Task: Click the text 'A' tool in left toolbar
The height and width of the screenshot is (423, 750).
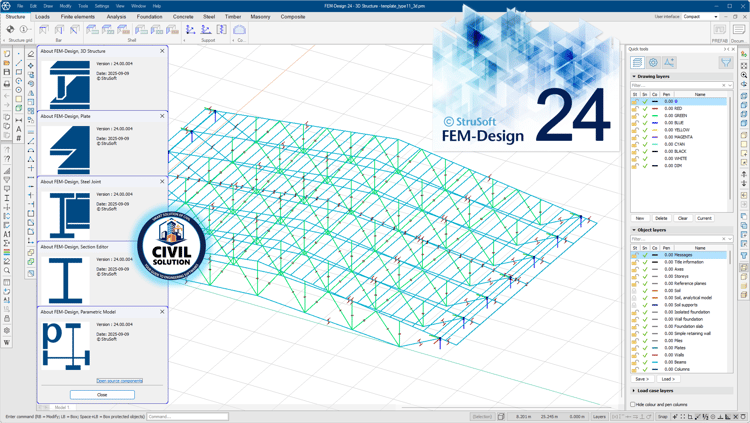Action: pos(19,129)
